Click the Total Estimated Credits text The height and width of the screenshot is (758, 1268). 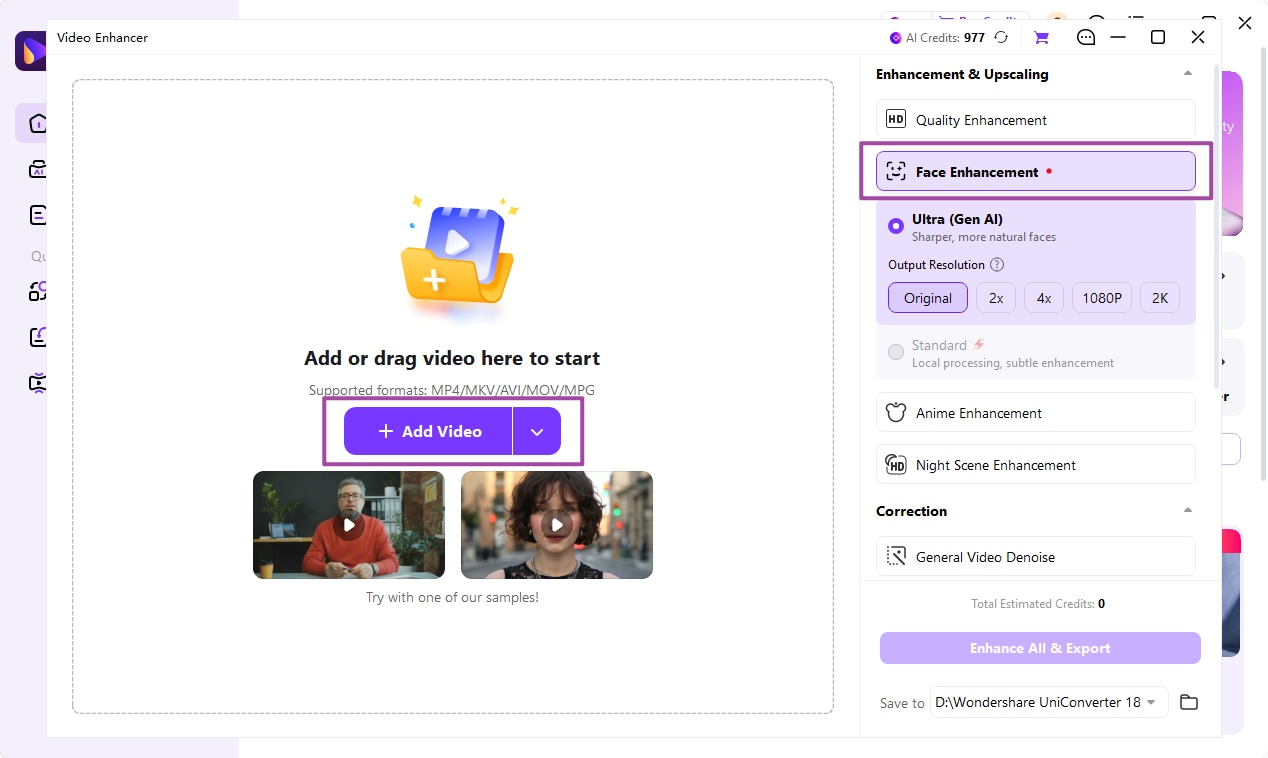tap(1038, 604)
